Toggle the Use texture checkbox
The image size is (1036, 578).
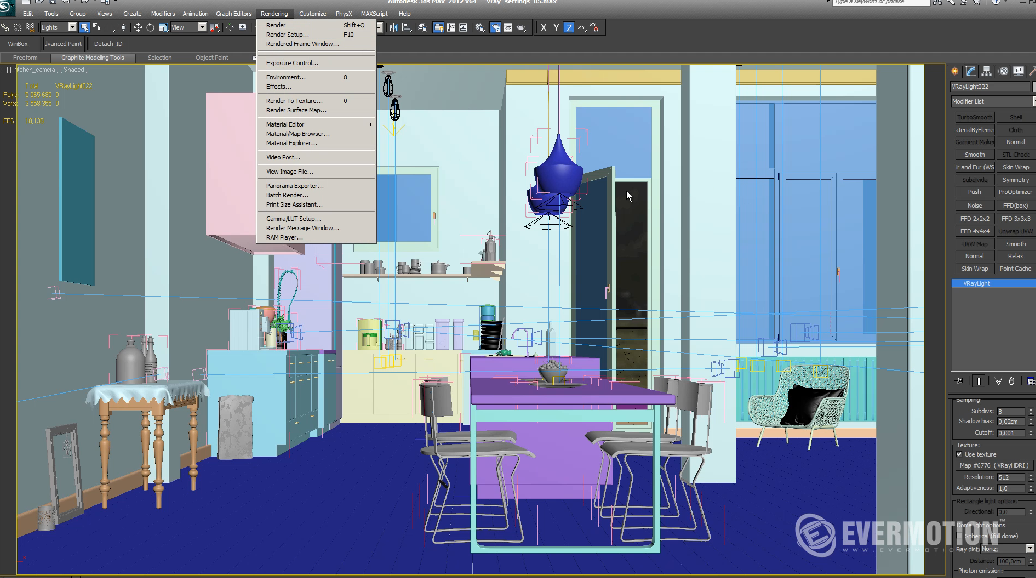959,454
